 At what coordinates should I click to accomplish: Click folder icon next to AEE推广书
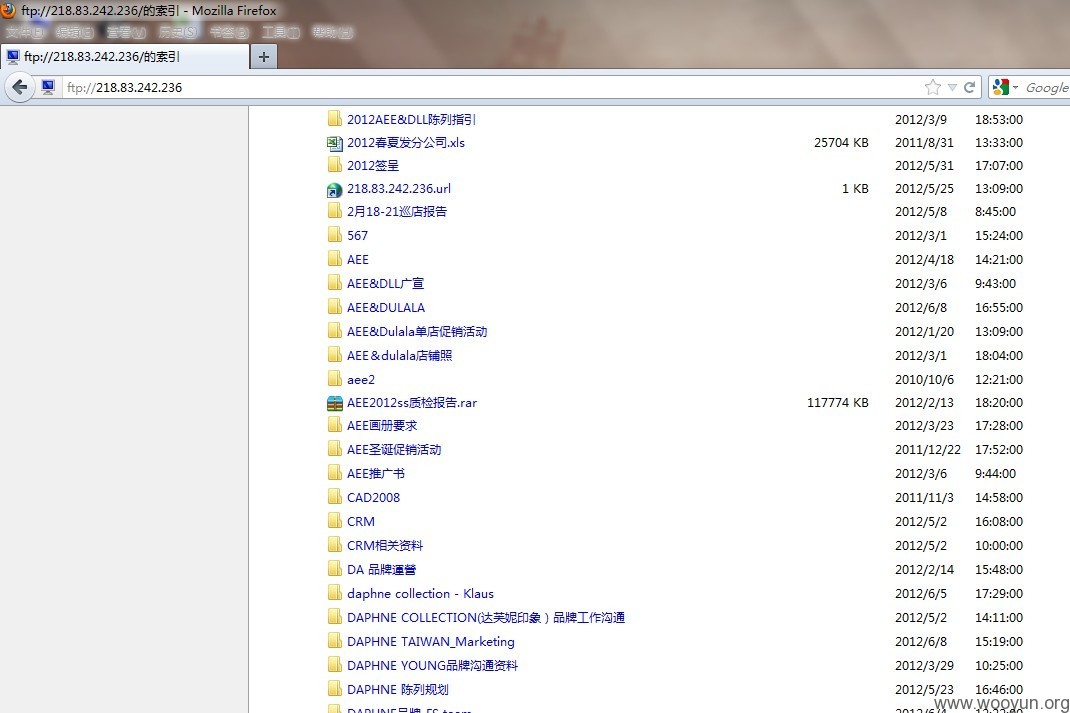coord(334,473)
